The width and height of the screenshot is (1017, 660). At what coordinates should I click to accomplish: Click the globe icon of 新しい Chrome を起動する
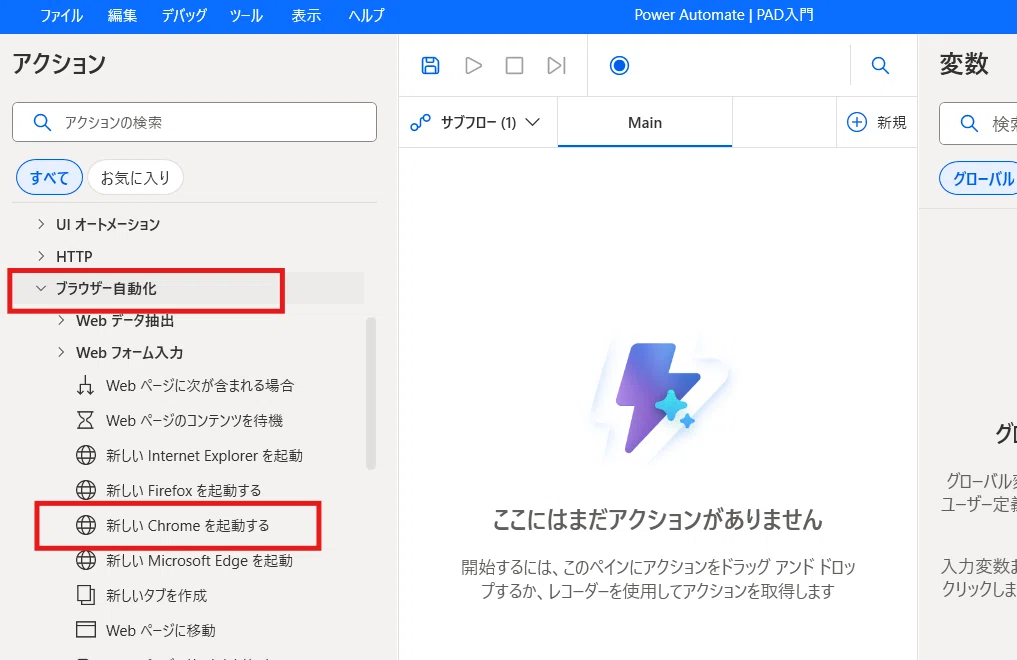pos(86,525)
